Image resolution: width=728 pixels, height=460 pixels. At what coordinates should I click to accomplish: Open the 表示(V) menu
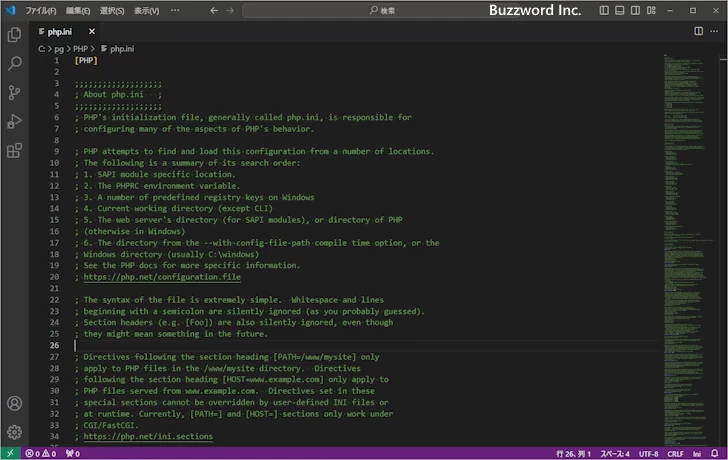coord(147,11)
